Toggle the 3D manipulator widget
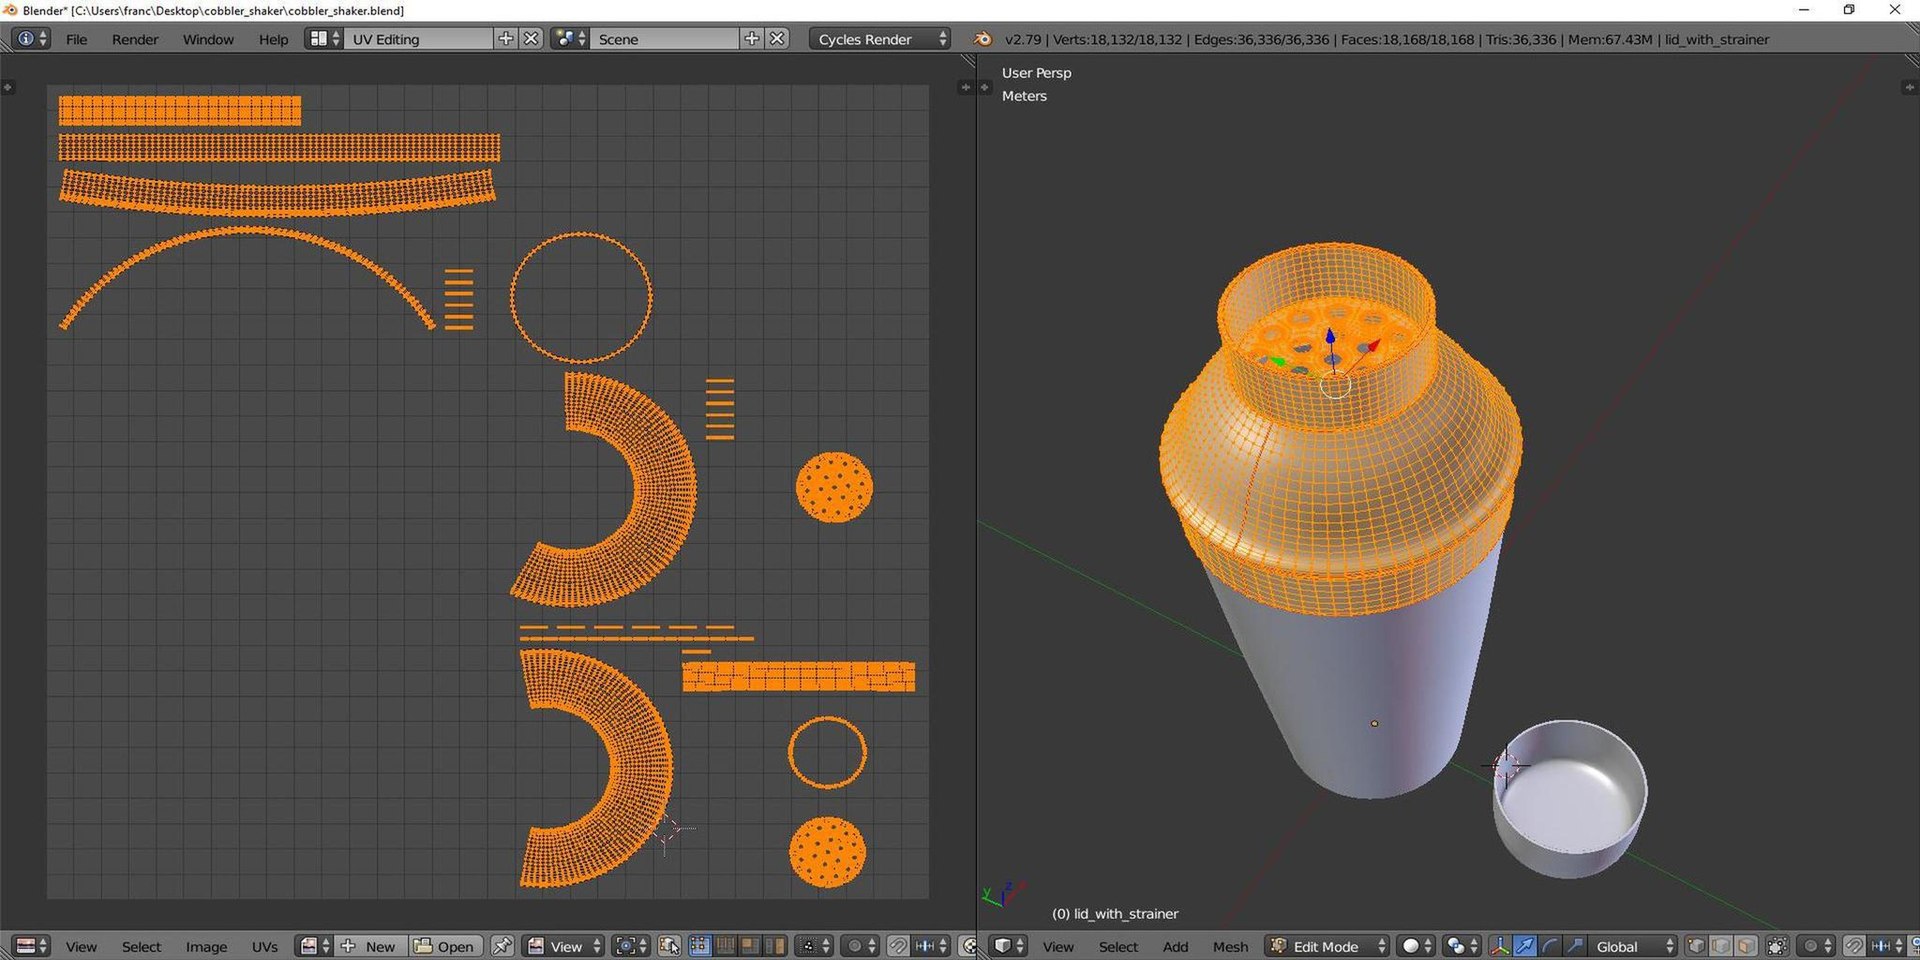Viewport: 1920px width, 960px height. pos(1500,946)
